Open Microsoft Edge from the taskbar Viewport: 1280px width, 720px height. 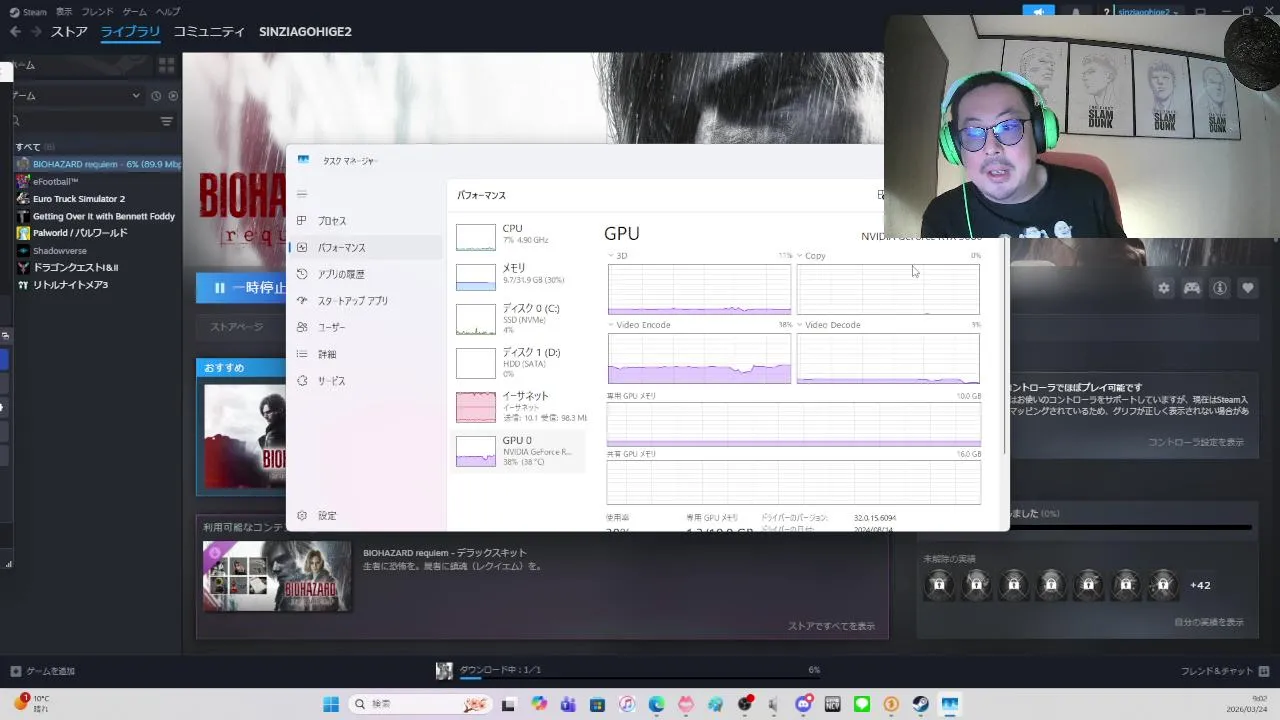(x=656, y=704)
